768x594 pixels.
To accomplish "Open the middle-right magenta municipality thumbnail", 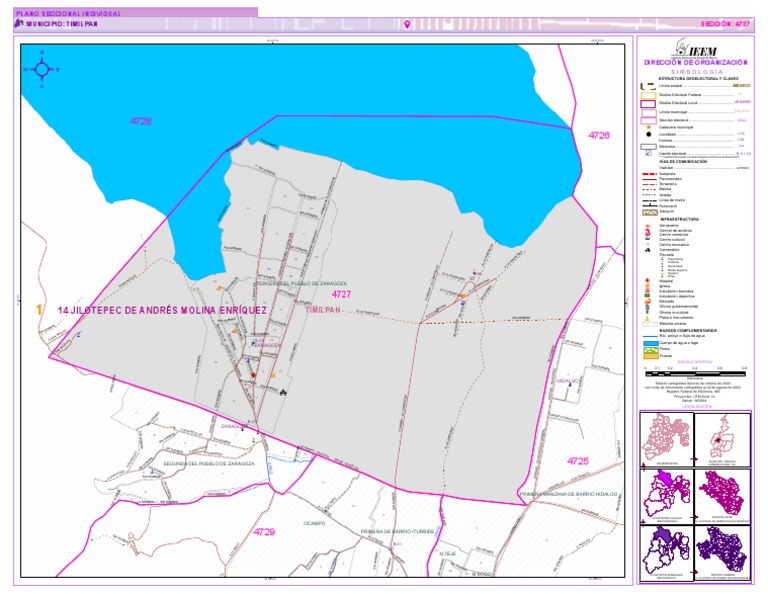I will point(722,496).
